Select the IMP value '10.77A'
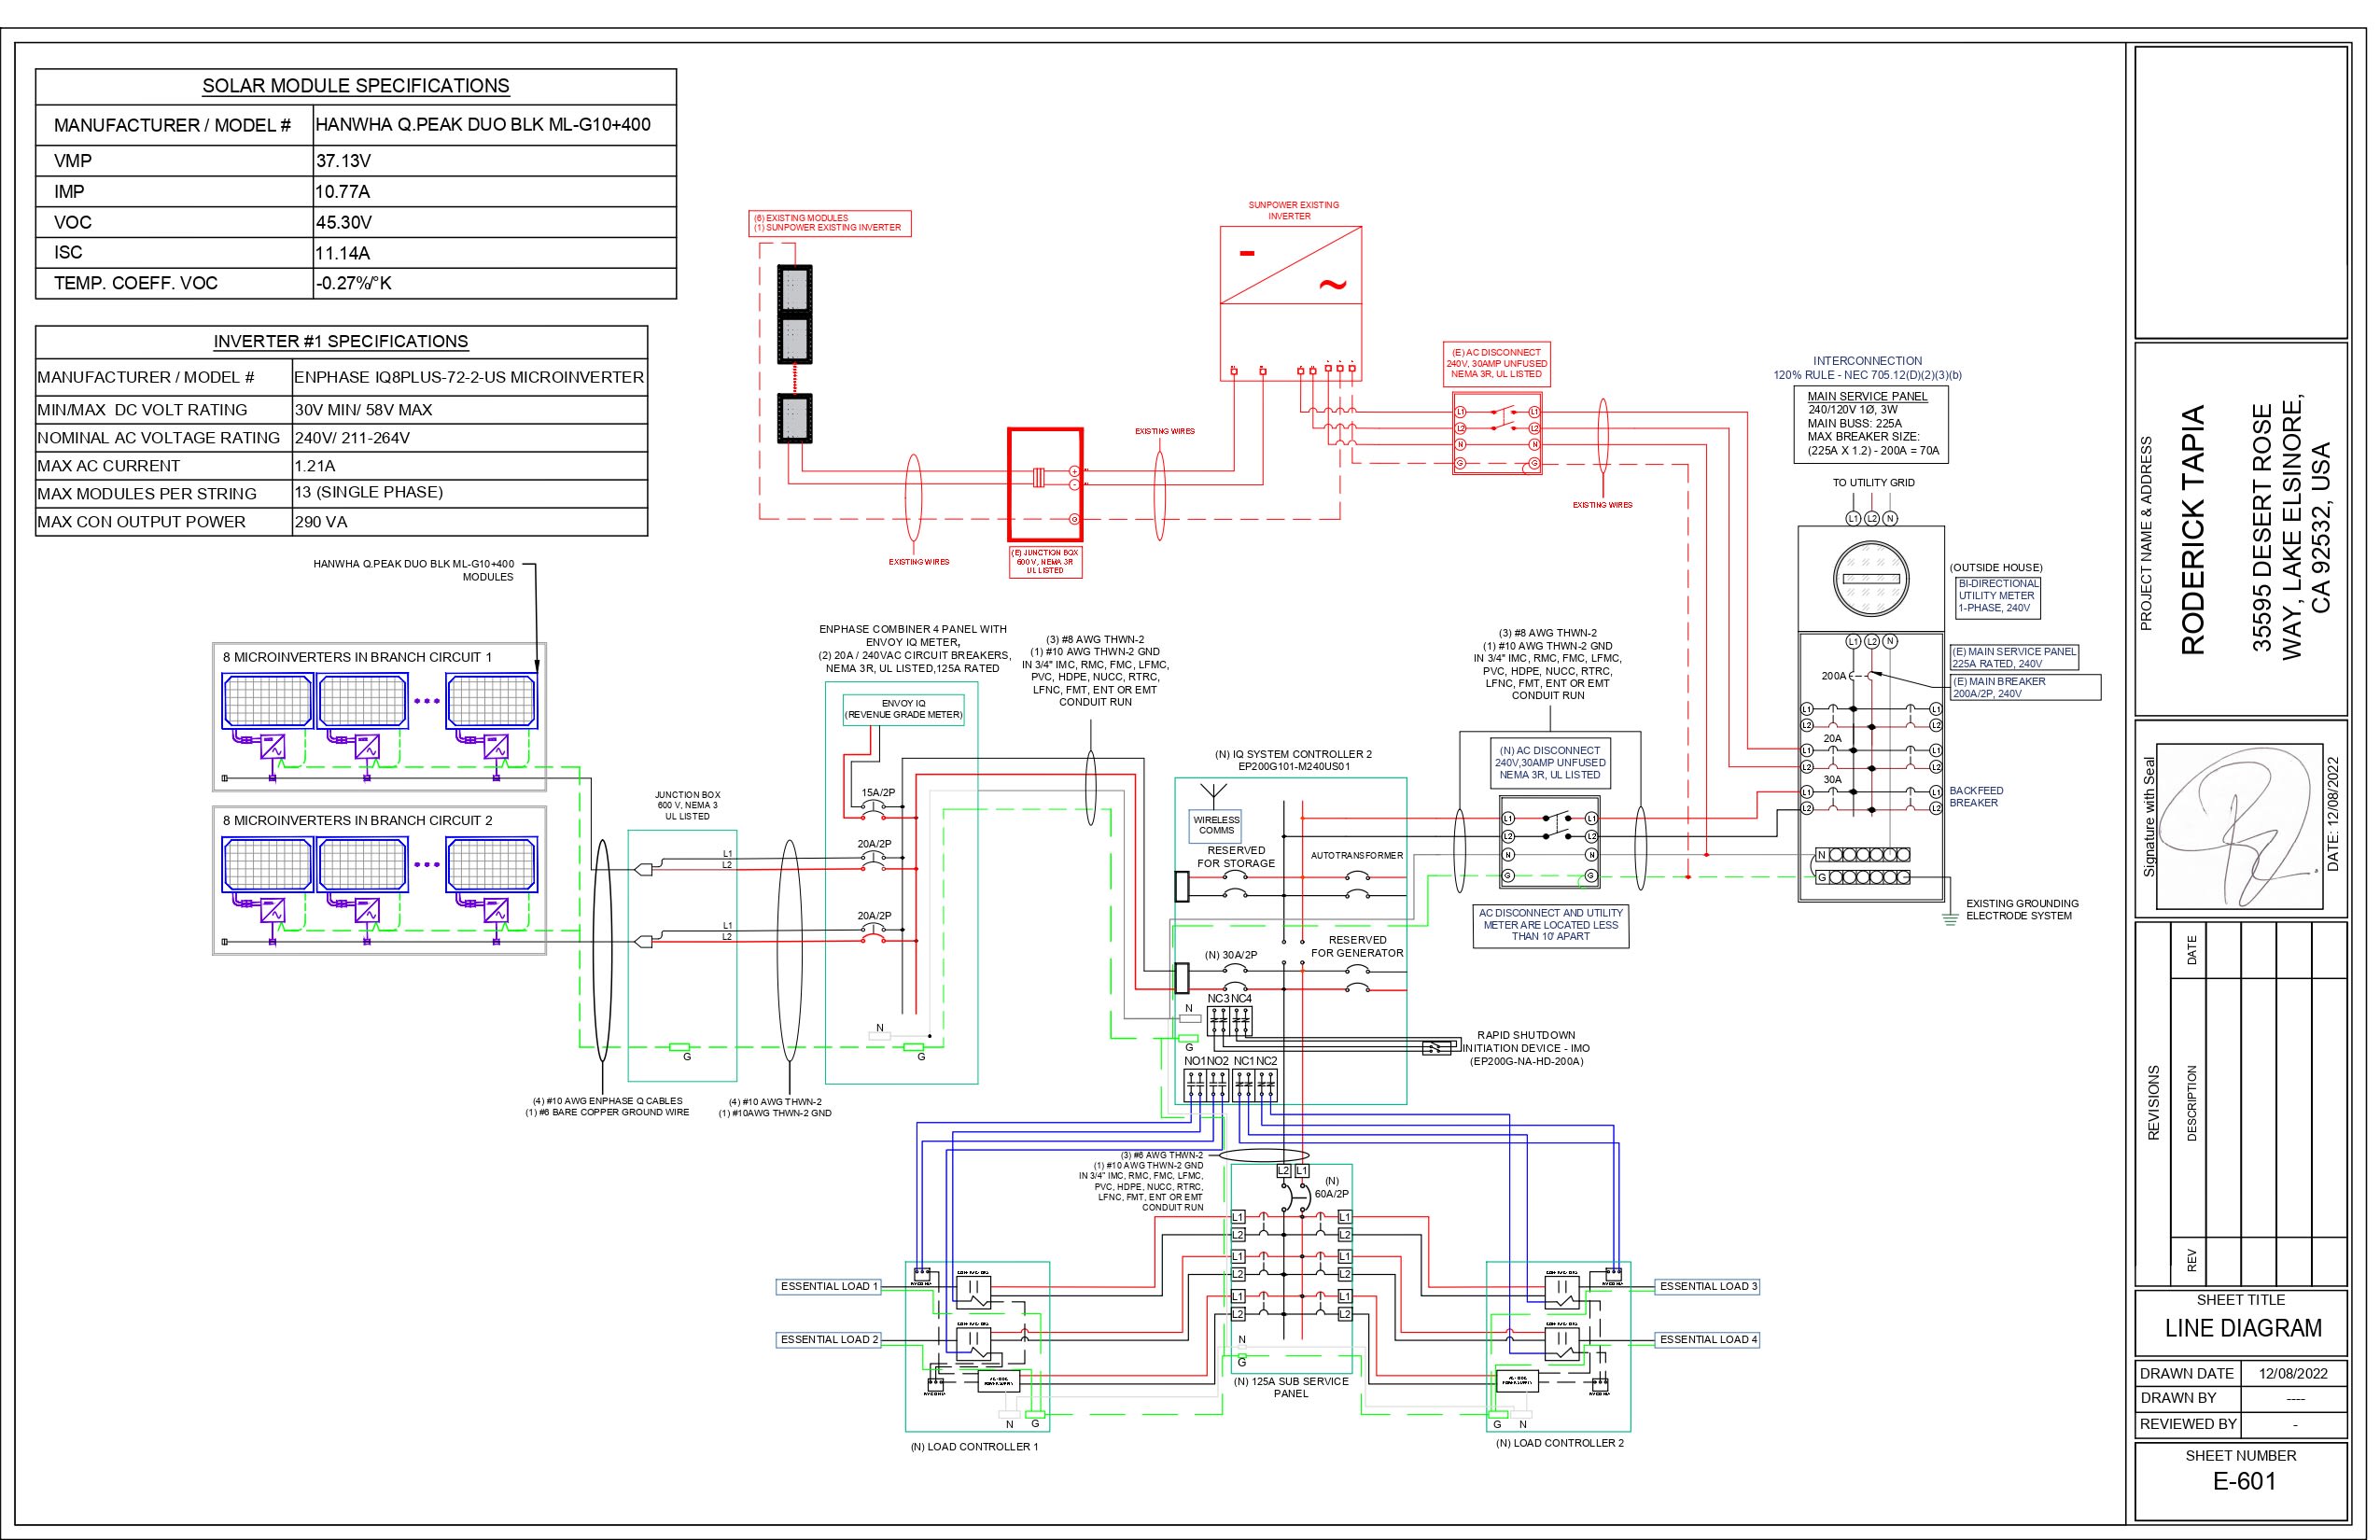2380x1540 pixels. [x=343, y=192]
